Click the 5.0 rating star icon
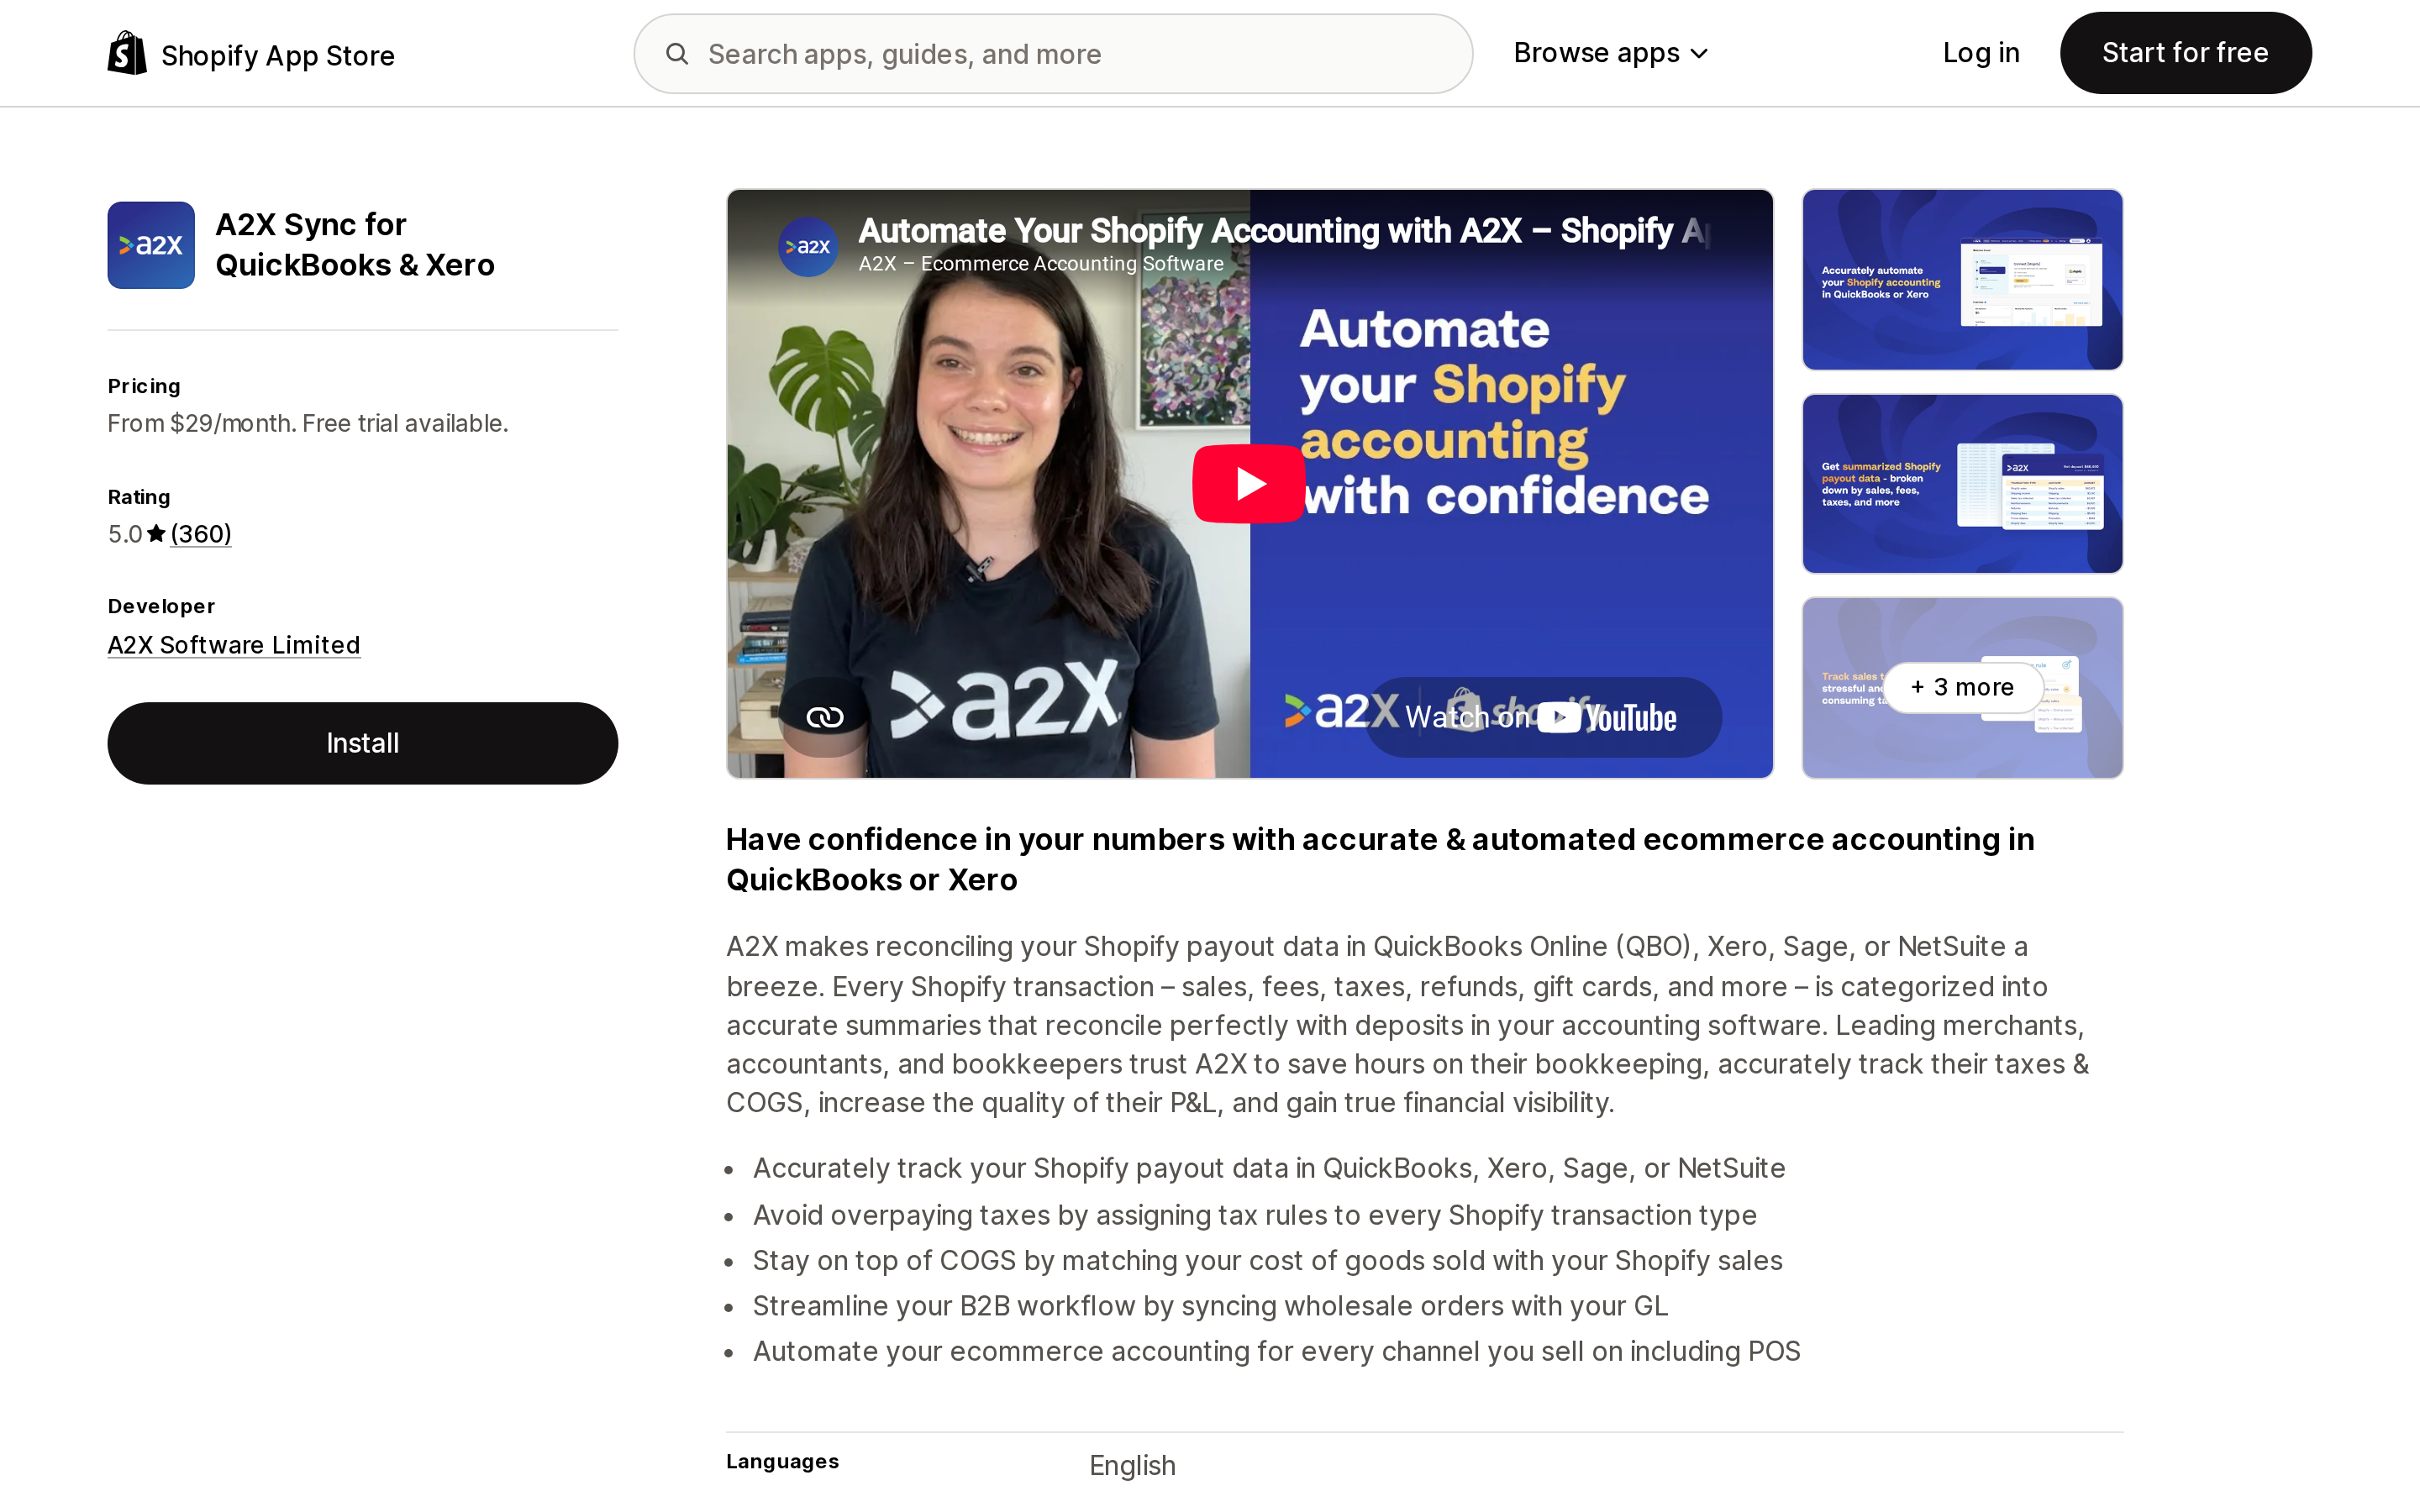Viewport: 2420px width, 1512px height. tap(156, 534)
